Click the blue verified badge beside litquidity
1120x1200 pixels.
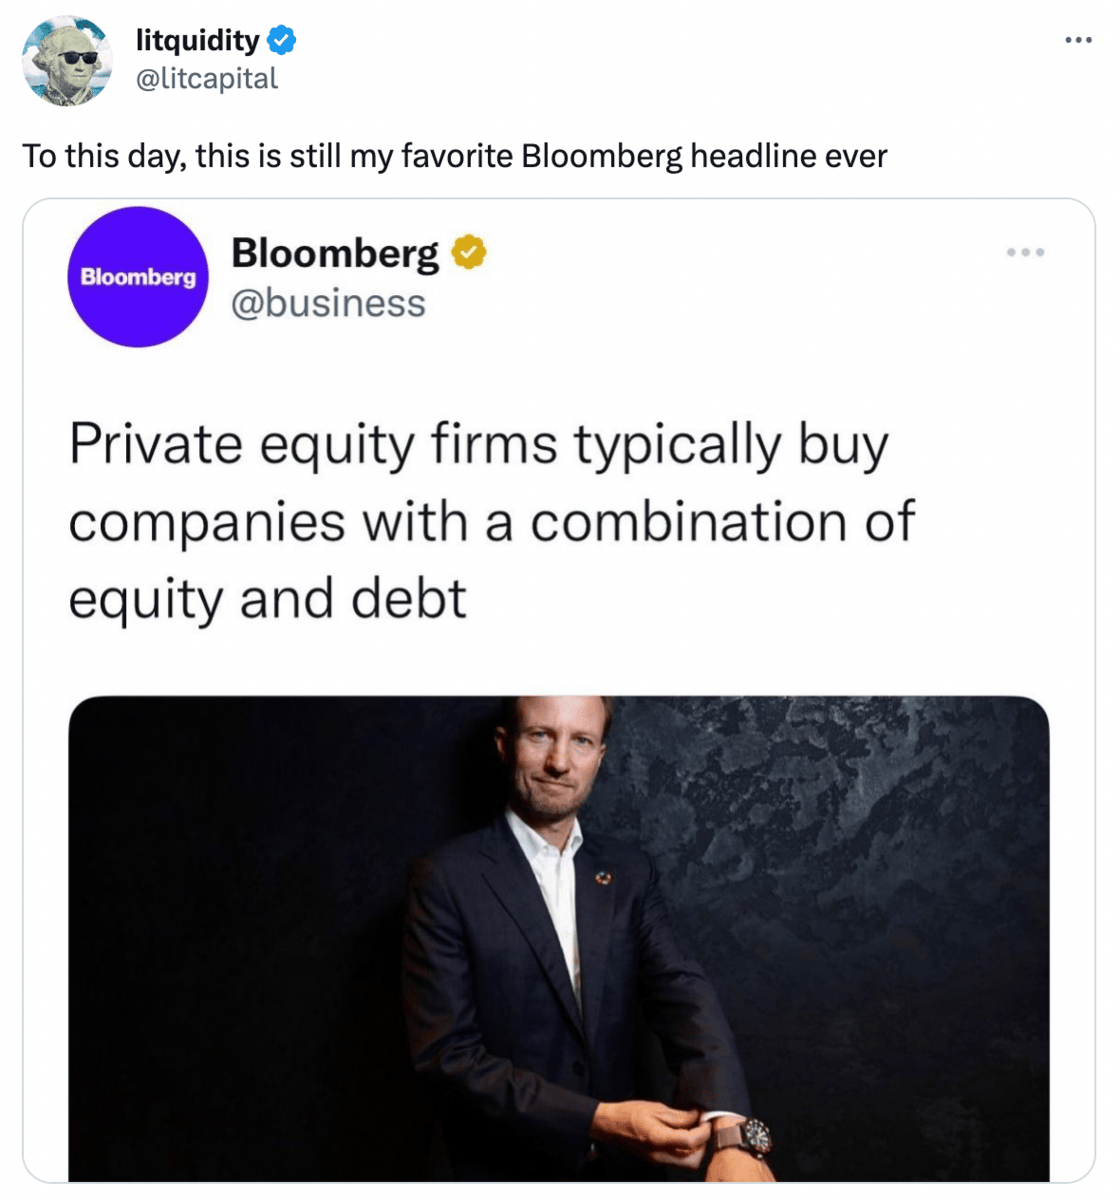[282, 41]
